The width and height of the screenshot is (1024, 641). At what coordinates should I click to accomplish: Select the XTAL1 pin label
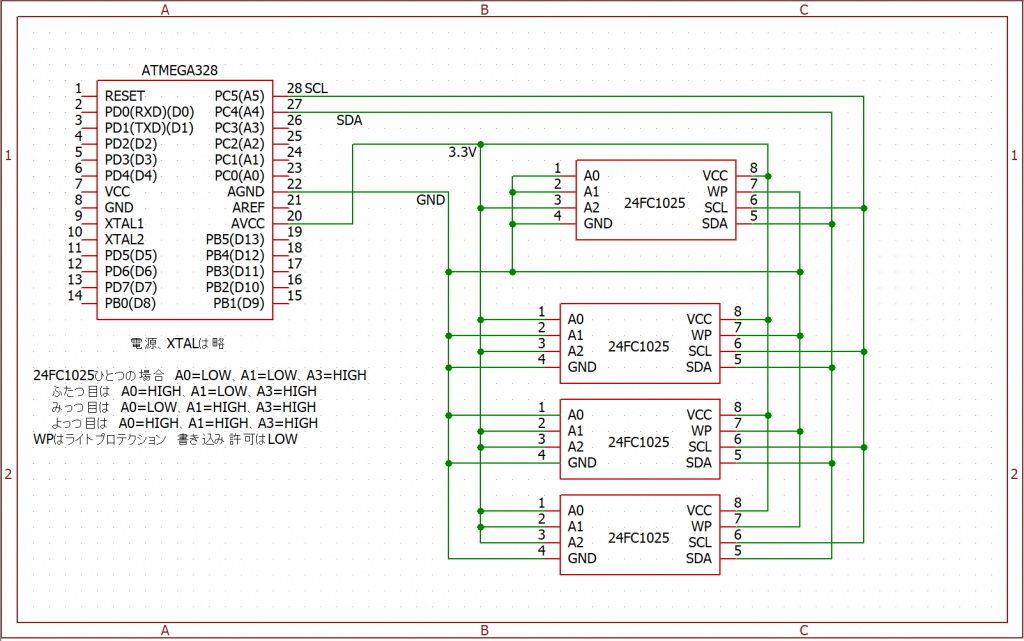[x=124, y=223]
